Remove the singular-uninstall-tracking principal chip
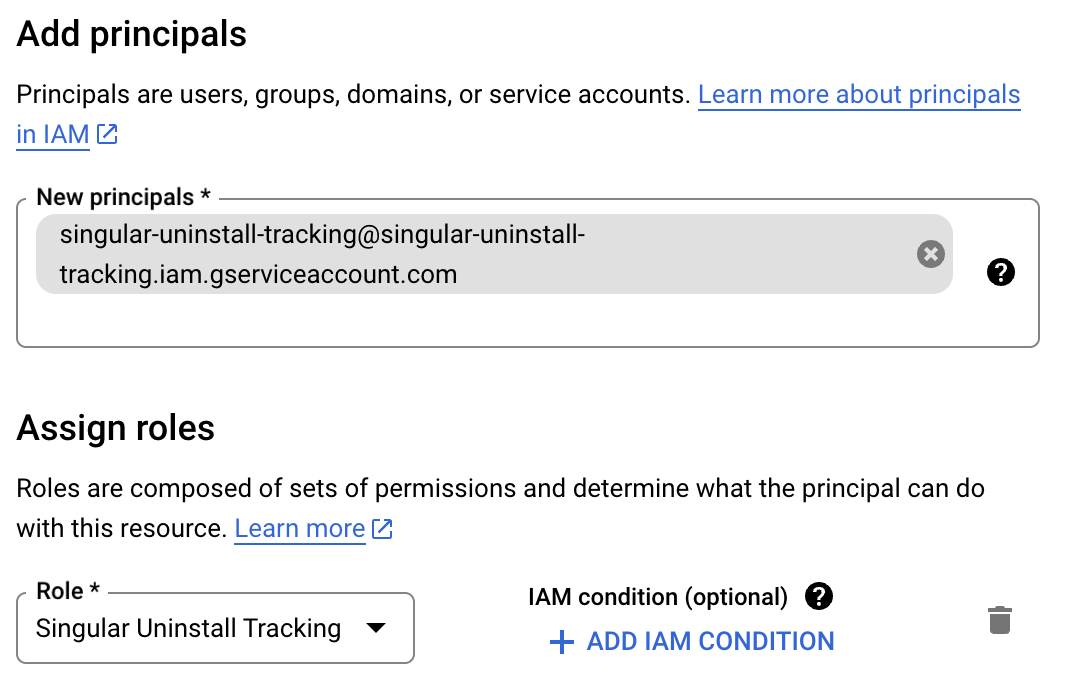The height and width of the screenshot is (684, 1072). tap(930, 254)
